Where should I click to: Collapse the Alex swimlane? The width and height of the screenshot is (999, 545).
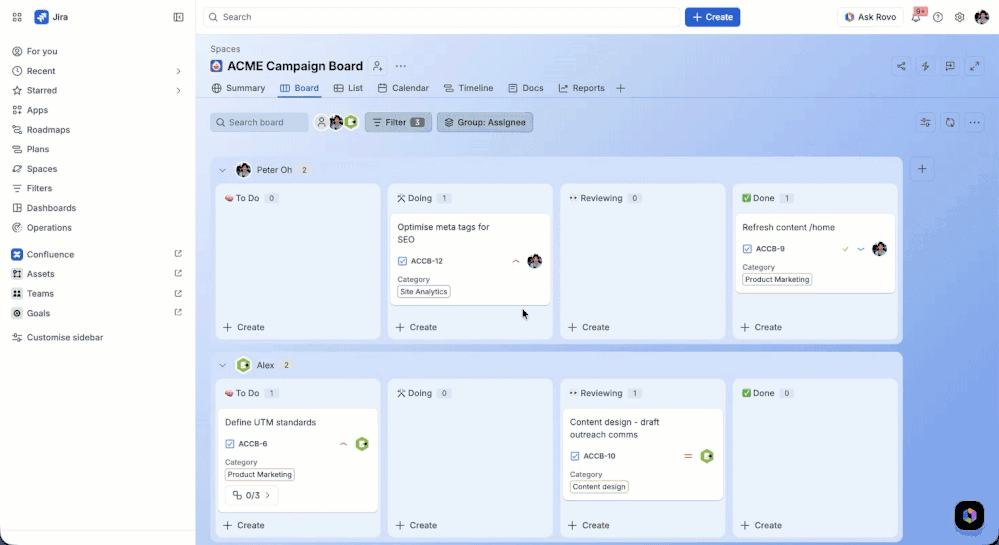click(222, 365)
